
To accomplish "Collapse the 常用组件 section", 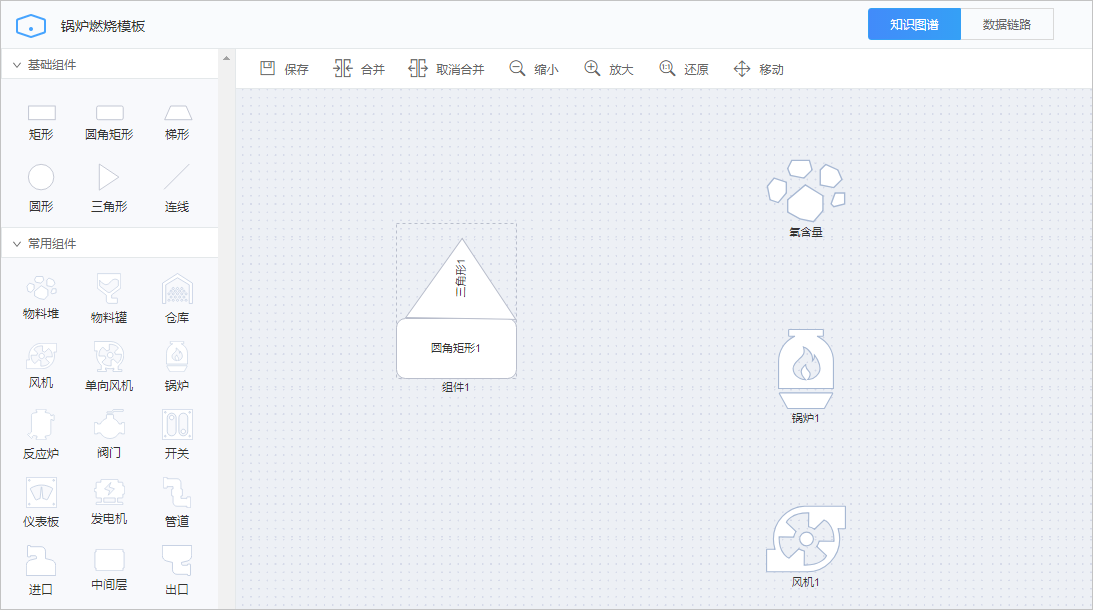I will pos(17,244).
